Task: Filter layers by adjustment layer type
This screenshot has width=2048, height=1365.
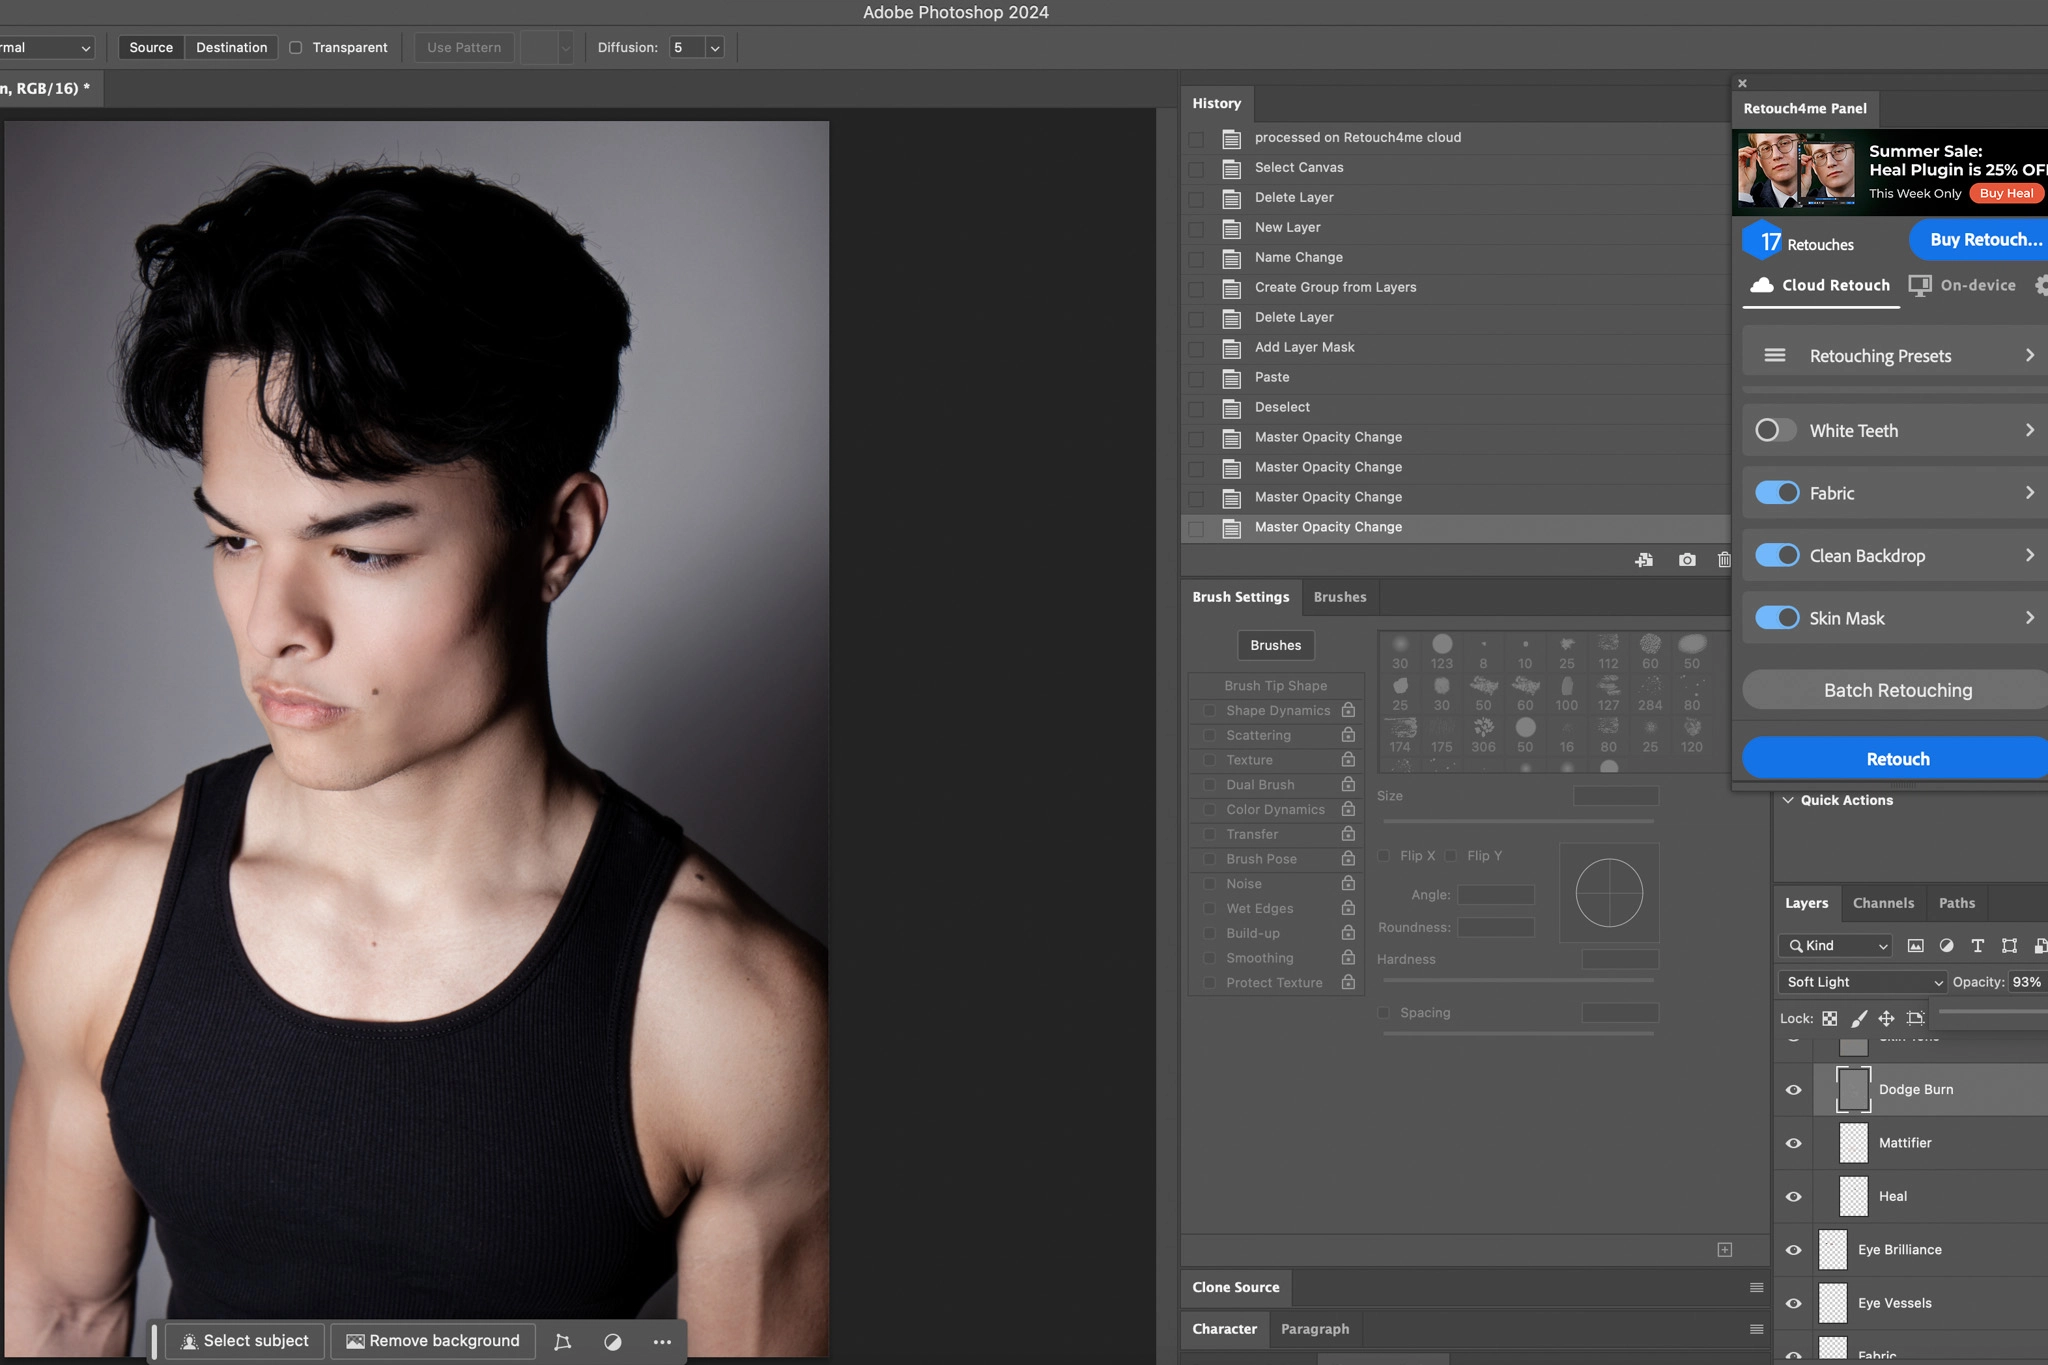Action: 1945,945
